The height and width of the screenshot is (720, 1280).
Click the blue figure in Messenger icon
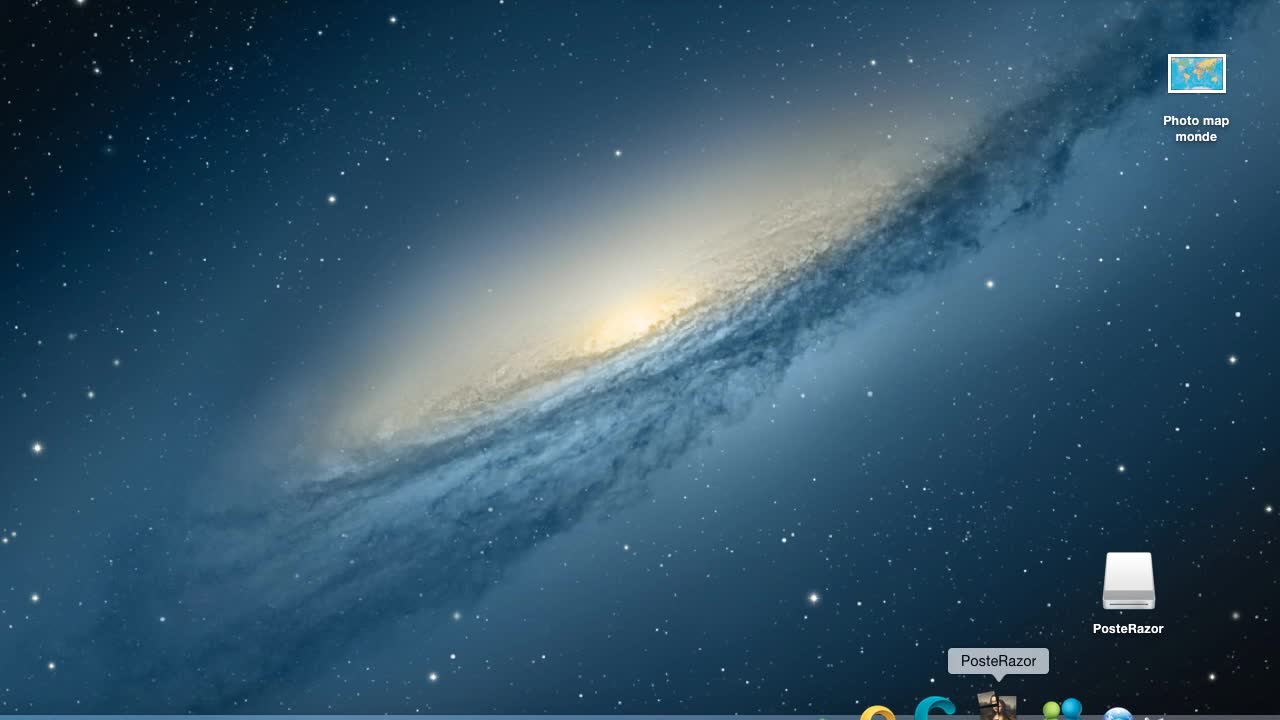coord(1071,708)
